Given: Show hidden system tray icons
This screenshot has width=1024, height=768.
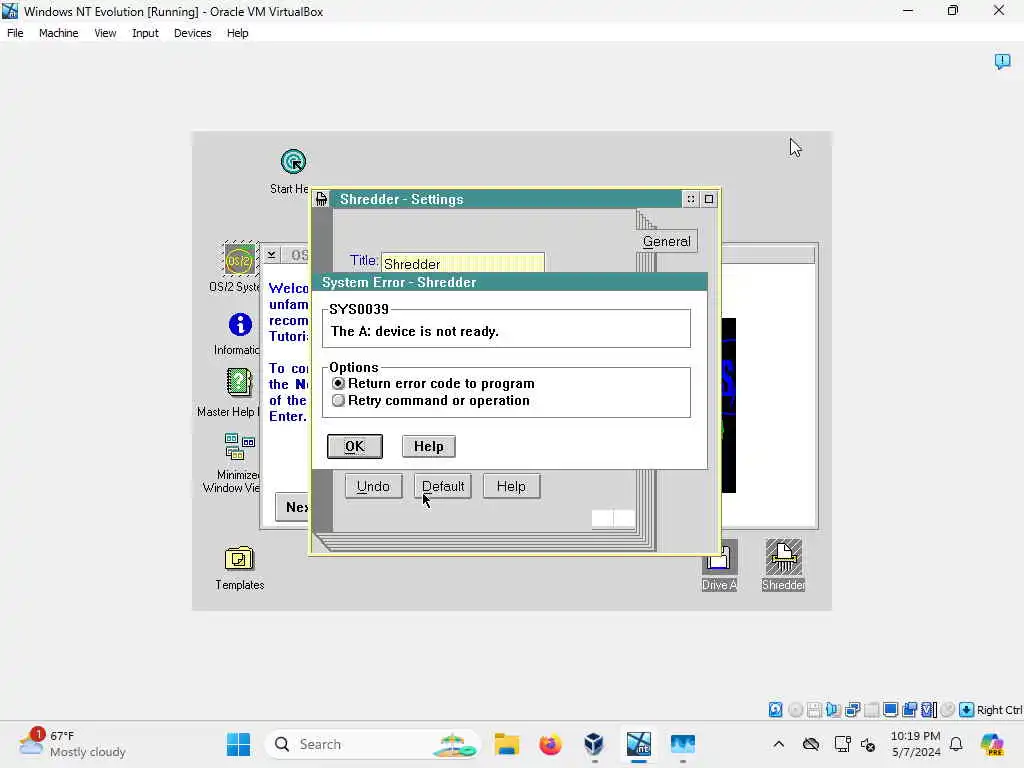Looking at the screenshot, I should [x=778, y=744].
